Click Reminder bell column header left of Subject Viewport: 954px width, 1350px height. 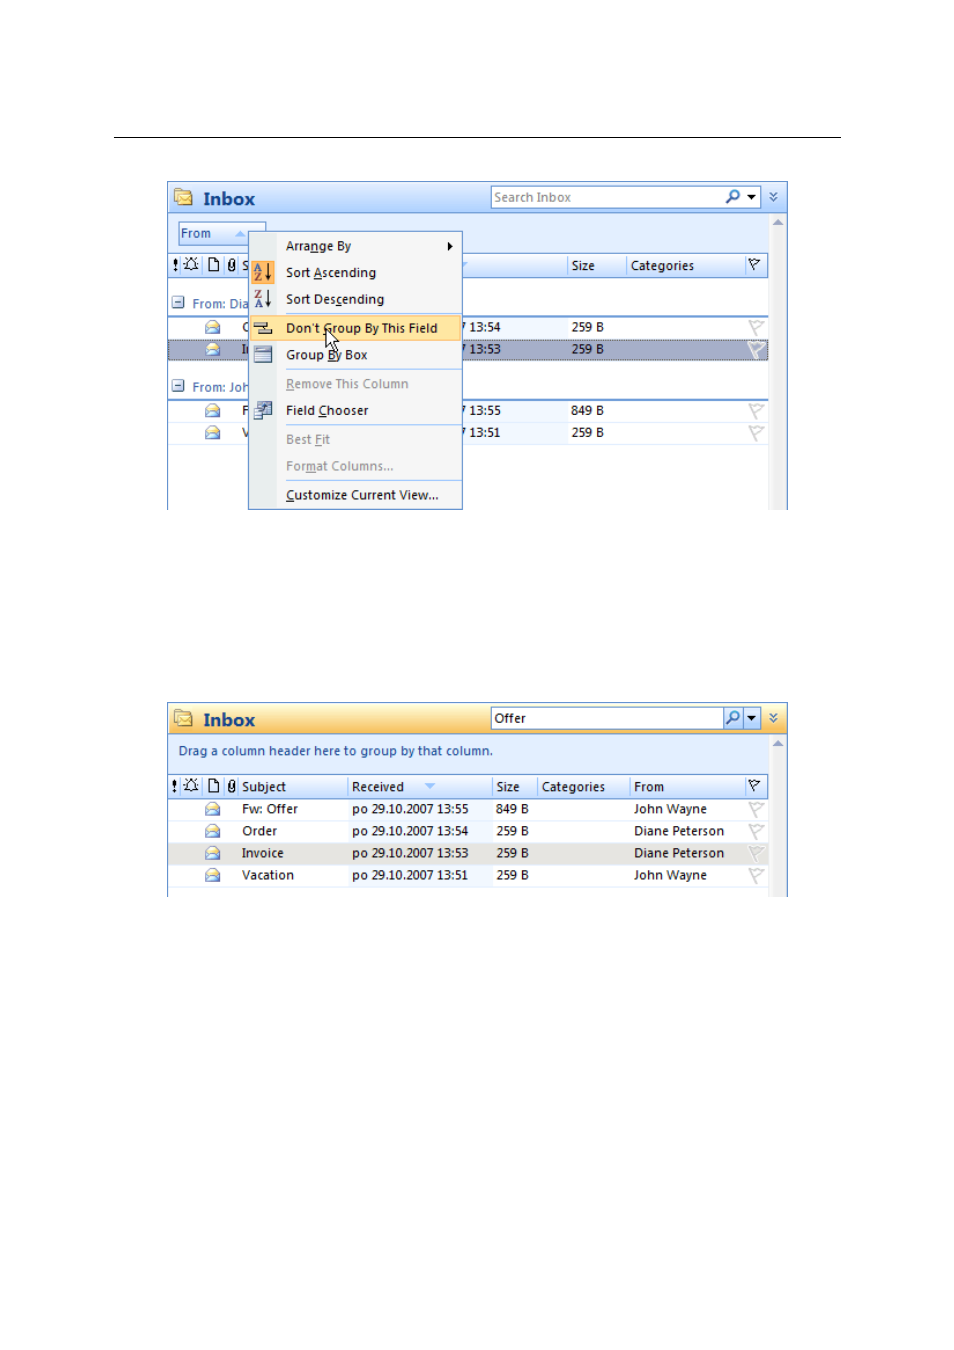(191, 786)
